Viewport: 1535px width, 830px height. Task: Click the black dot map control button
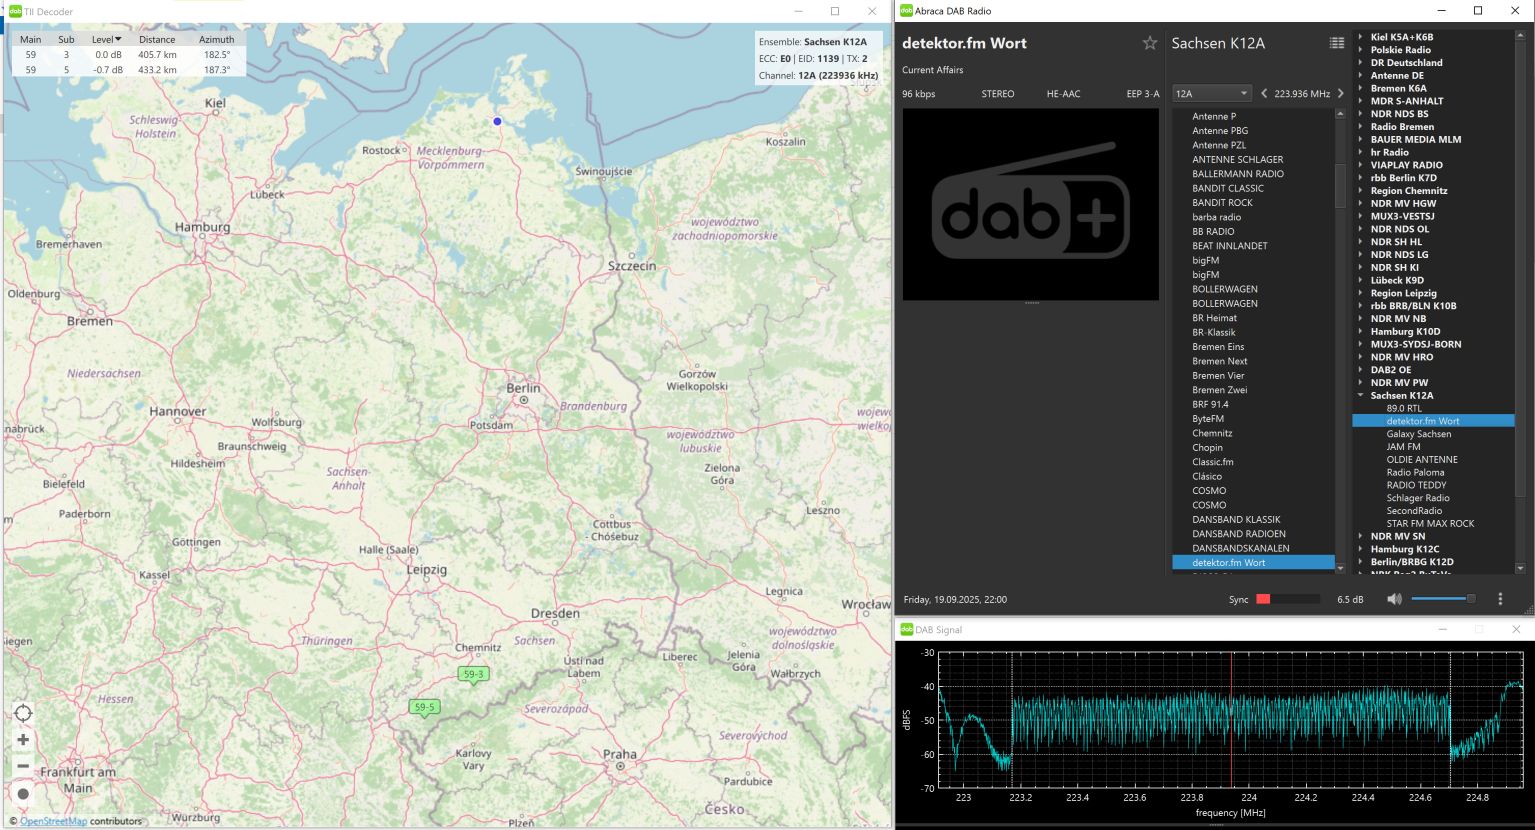(23, 794)
